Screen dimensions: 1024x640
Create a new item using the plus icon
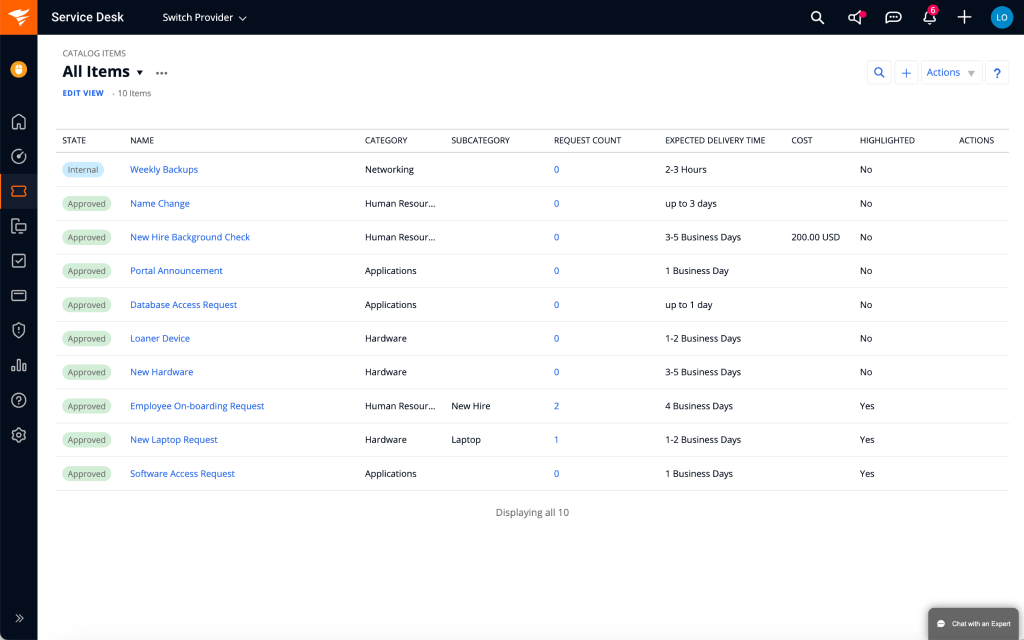coord(964,17)
